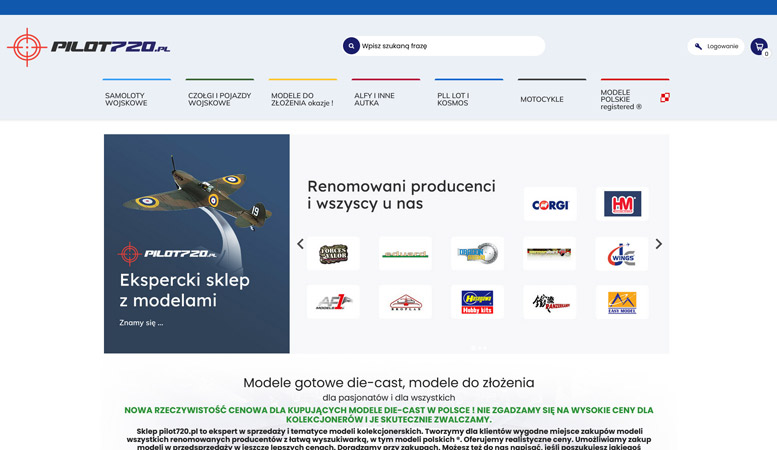Click 'dla pasjonatów i dla wszystkich' subtitle
This screenshot has height=450, width=777.
[388, 397]
